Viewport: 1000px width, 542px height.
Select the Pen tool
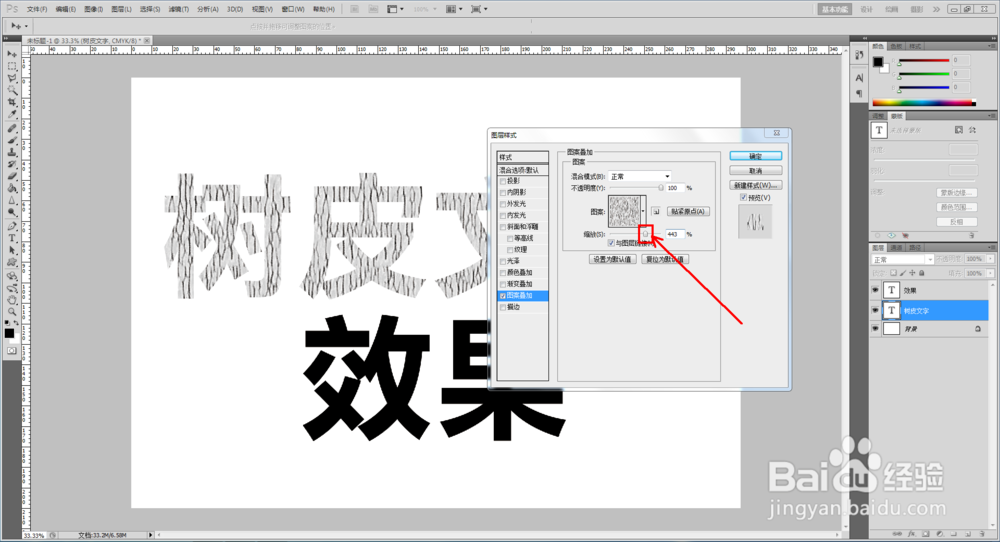coord(11,227)
